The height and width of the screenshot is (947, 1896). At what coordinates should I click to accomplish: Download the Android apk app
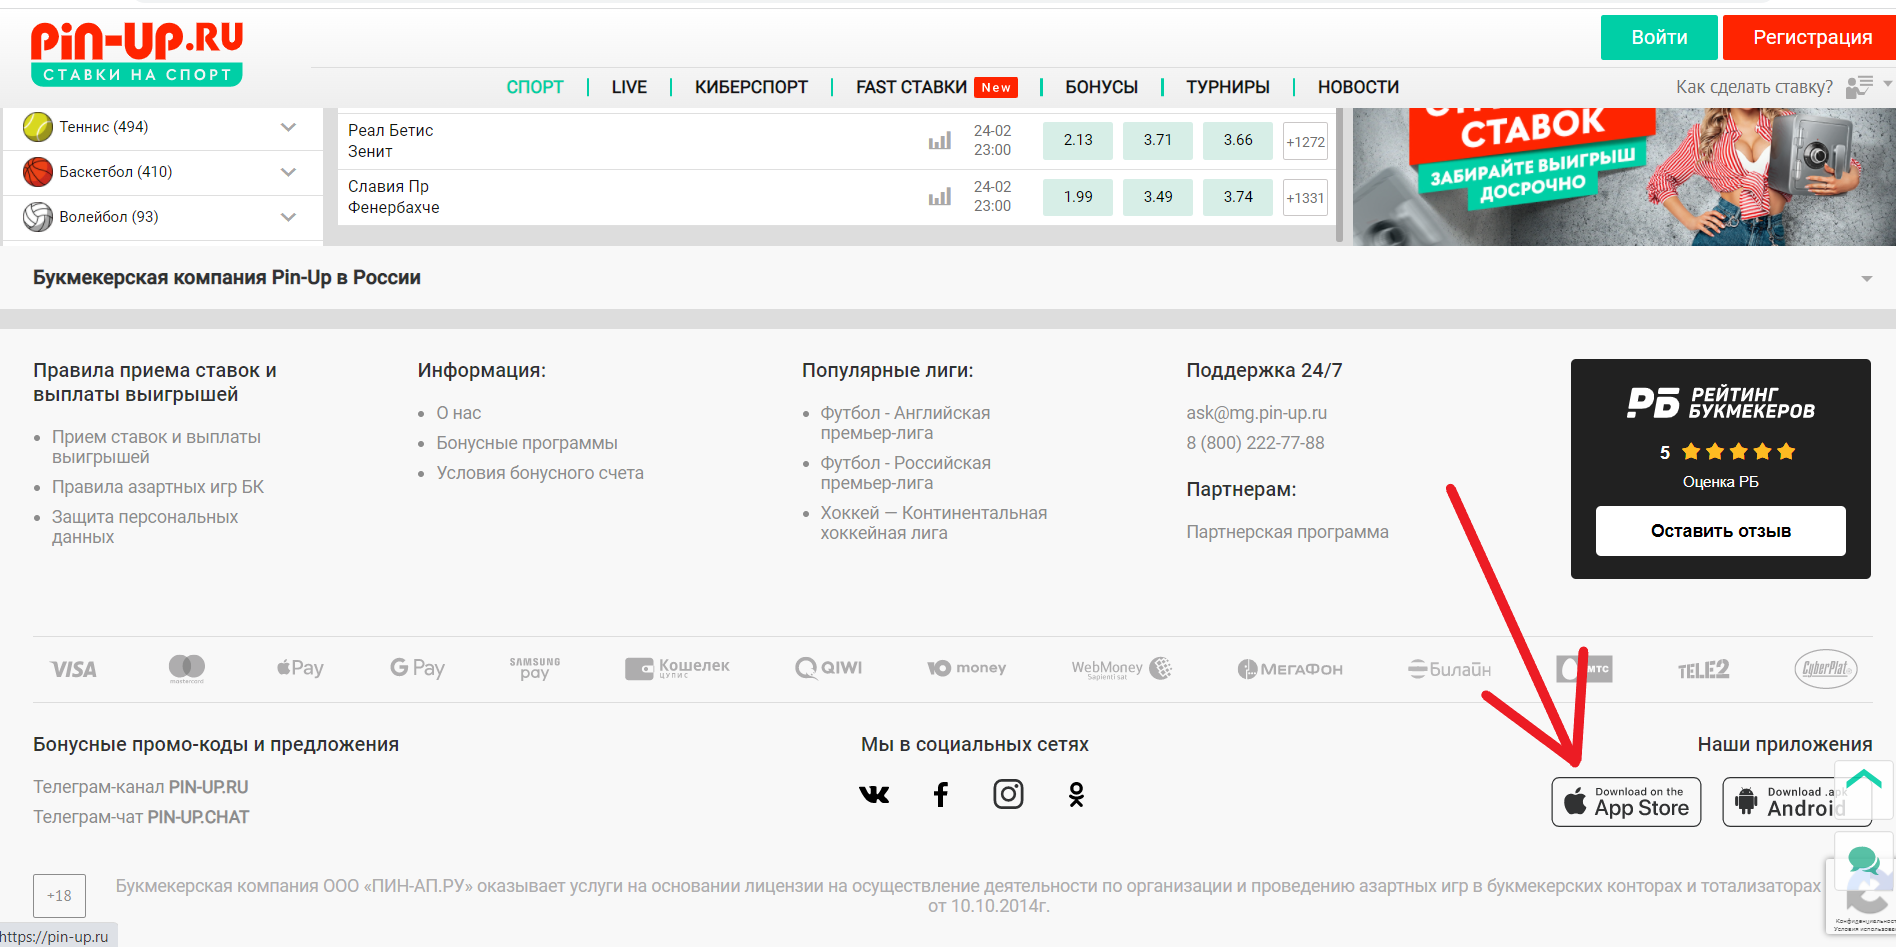1796,802
